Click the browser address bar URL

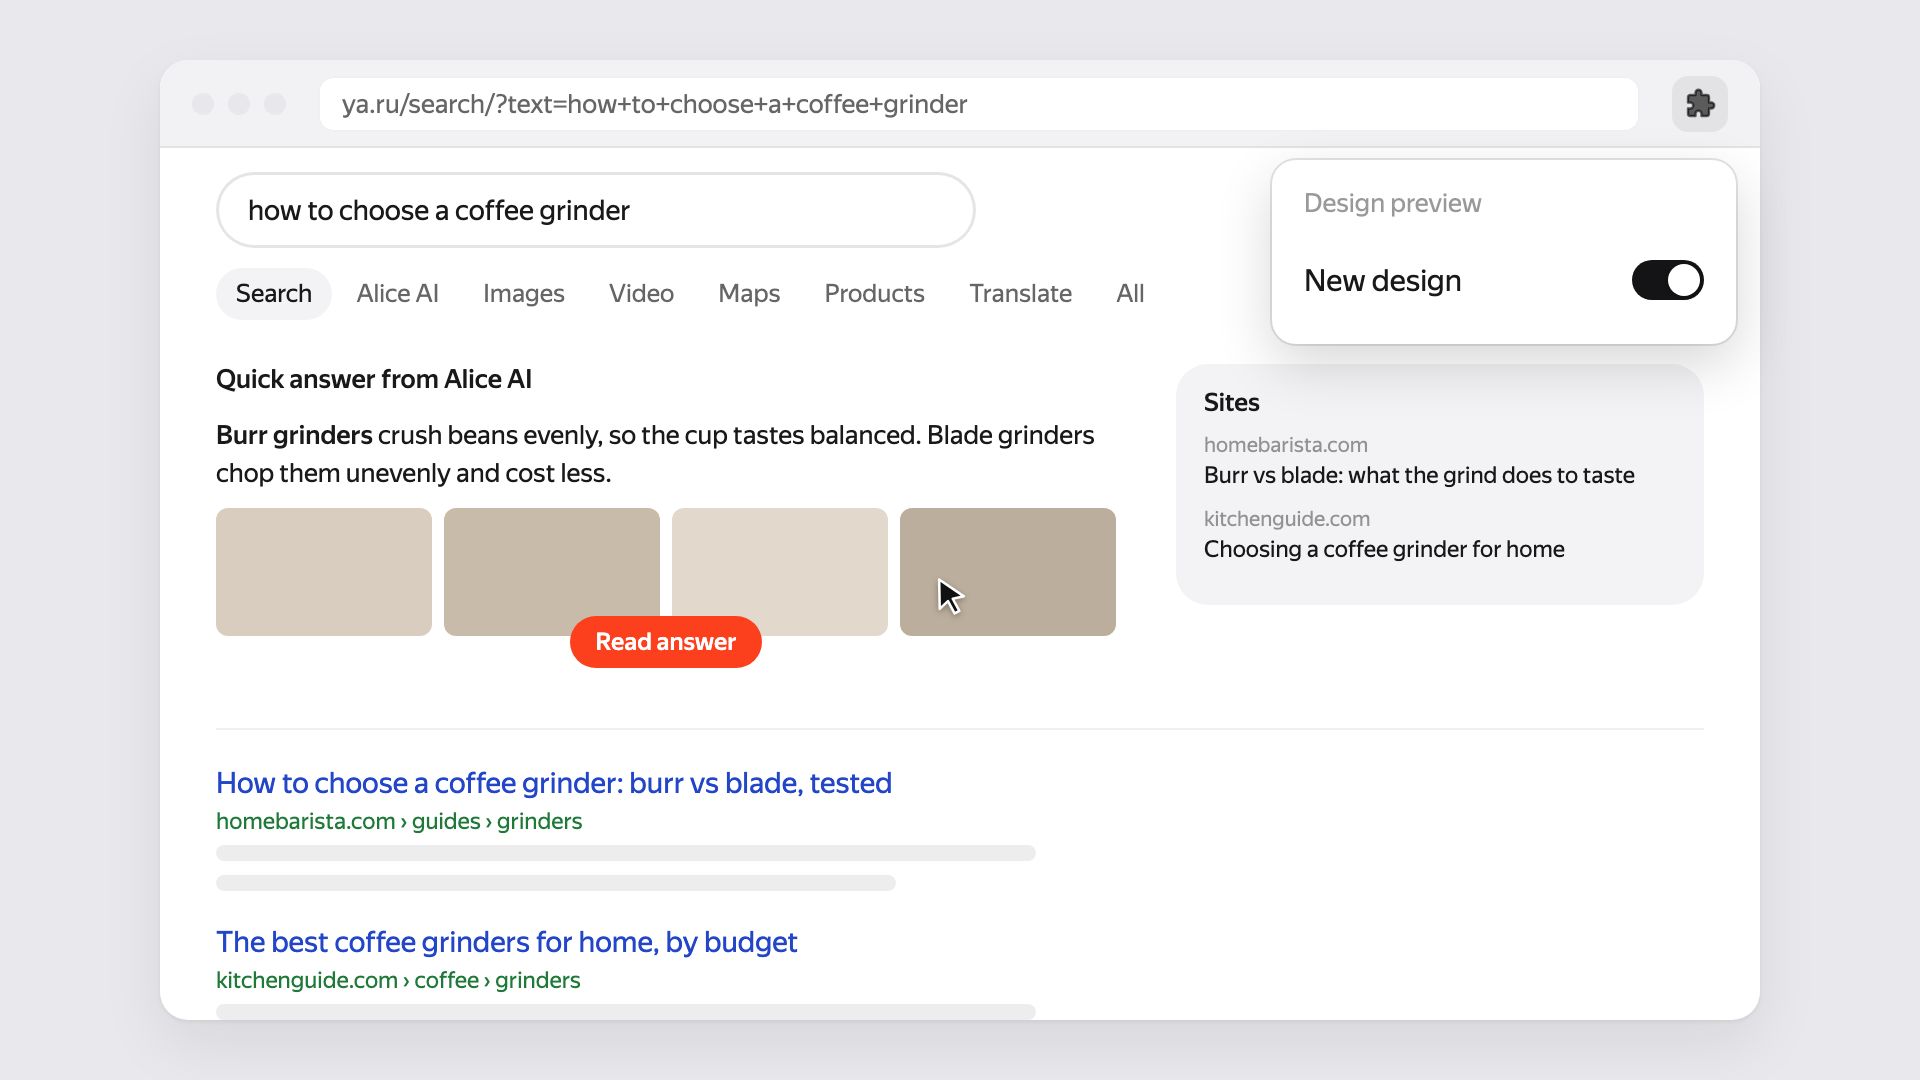pos(978,104)
